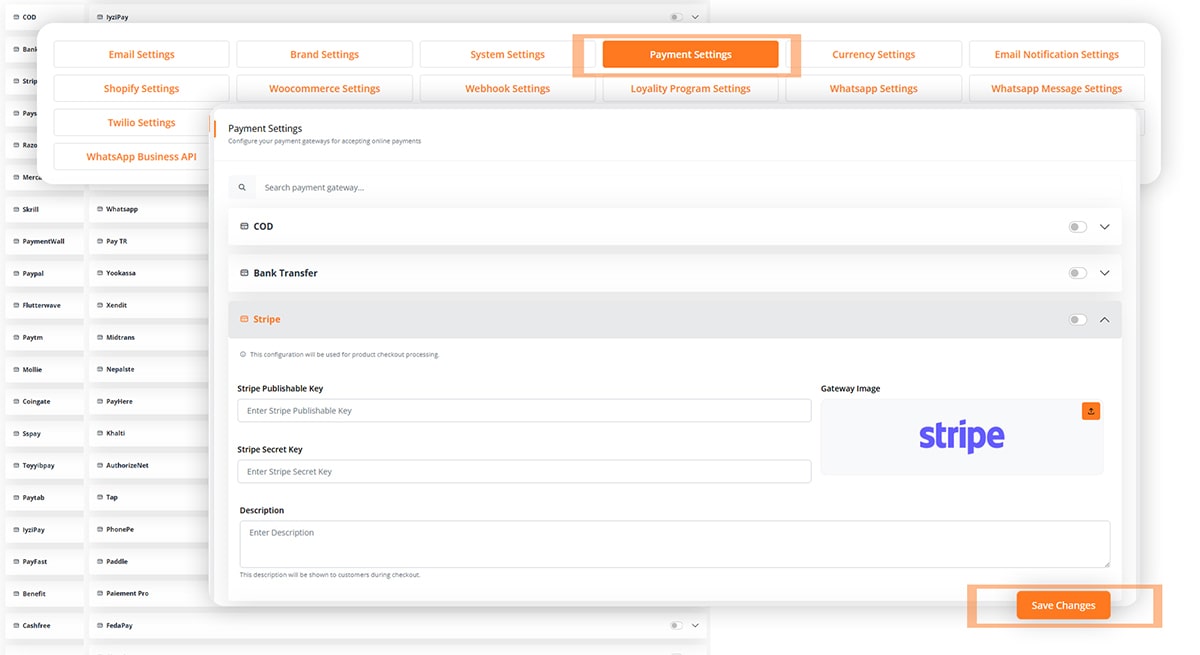
Task: Click the card icon next to PaymentWall
Action: click(16, 241)
